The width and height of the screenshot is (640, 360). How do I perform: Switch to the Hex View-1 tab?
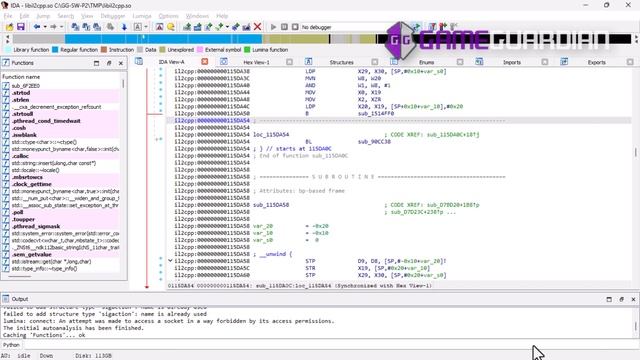(x=256, y=62)
